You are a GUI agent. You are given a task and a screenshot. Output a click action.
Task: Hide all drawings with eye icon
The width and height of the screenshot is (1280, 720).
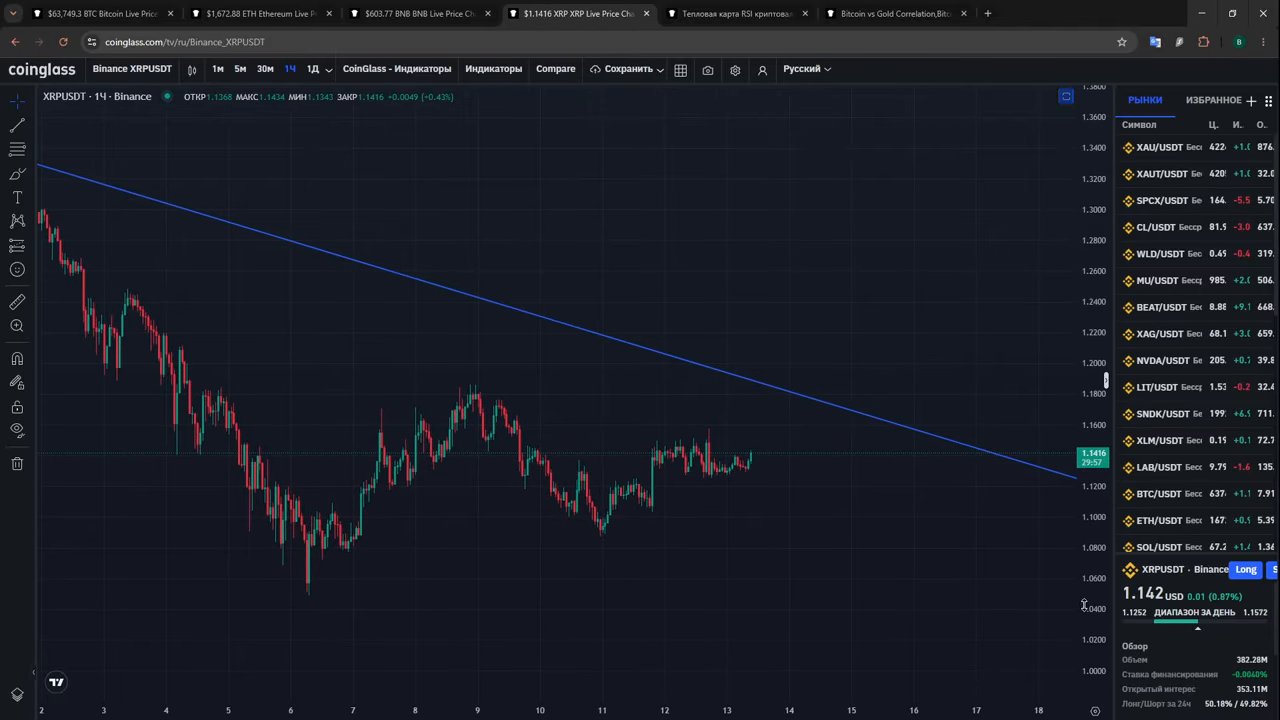[17, 430]
